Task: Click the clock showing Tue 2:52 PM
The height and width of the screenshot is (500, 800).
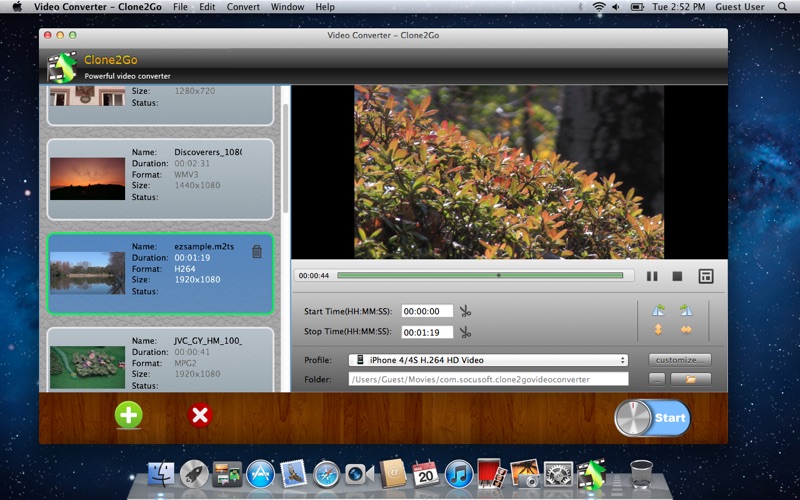Action: (x=679, y=7)
